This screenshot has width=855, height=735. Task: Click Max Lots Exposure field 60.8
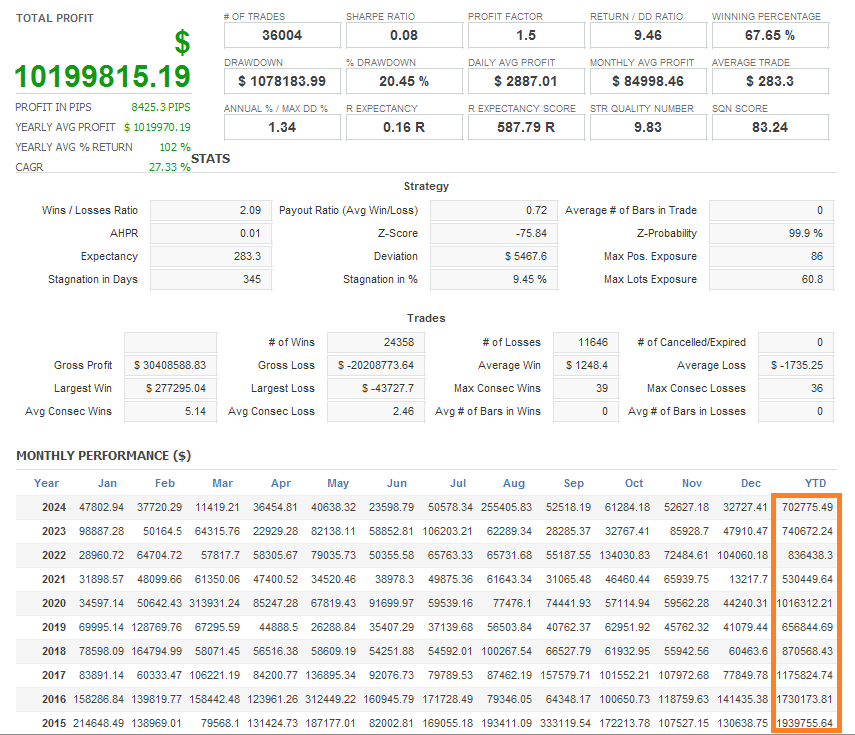pyautogui.click(x=772, y=279)
